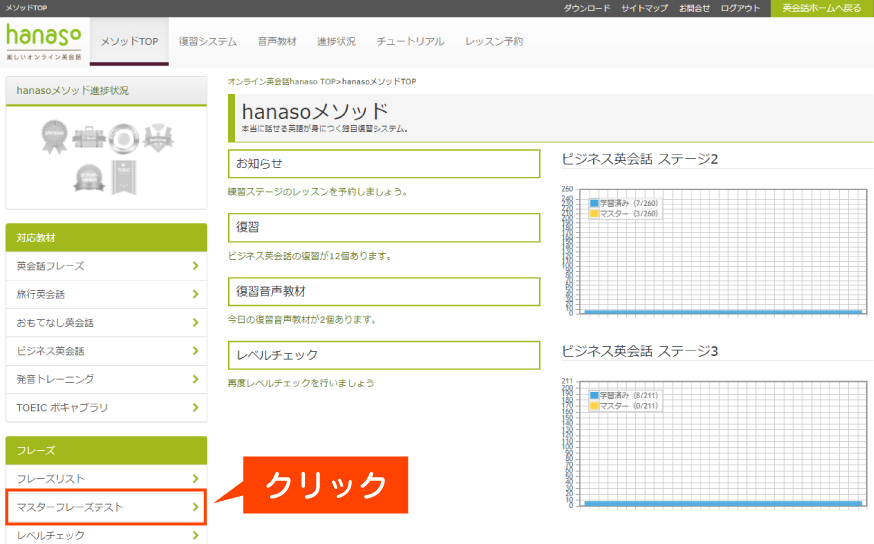The height and width of the screenshot is (544, 874).
Task: Click the ログアウト link
Action: click(740, 8)
